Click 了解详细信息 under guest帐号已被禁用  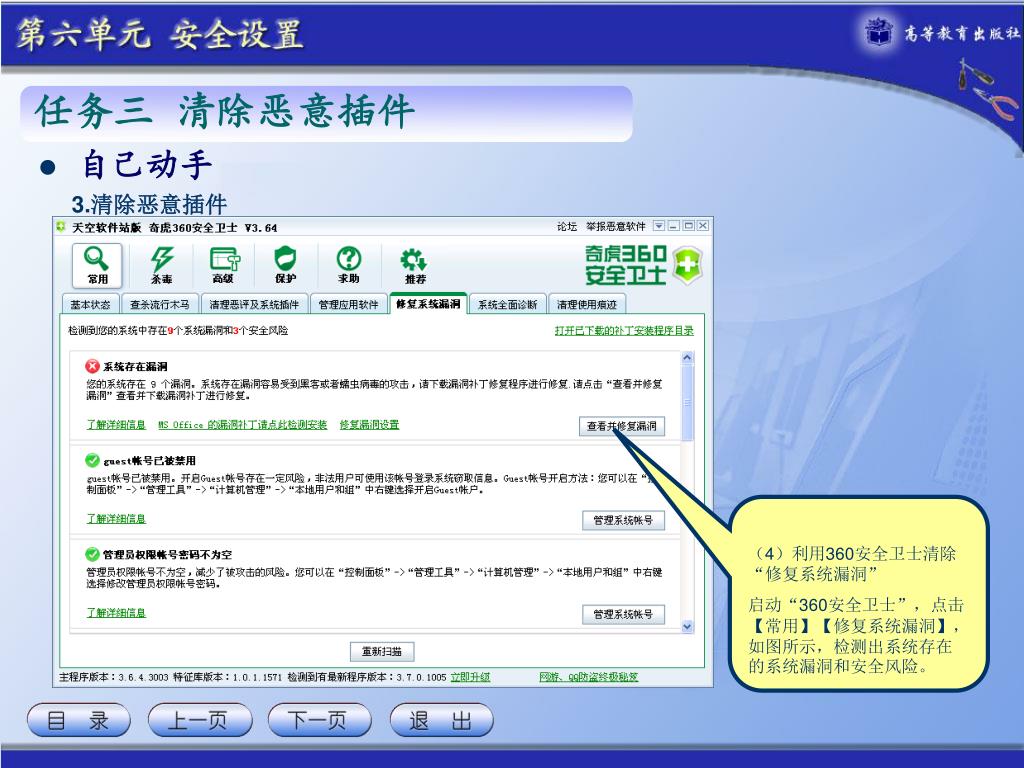point(116,519)
